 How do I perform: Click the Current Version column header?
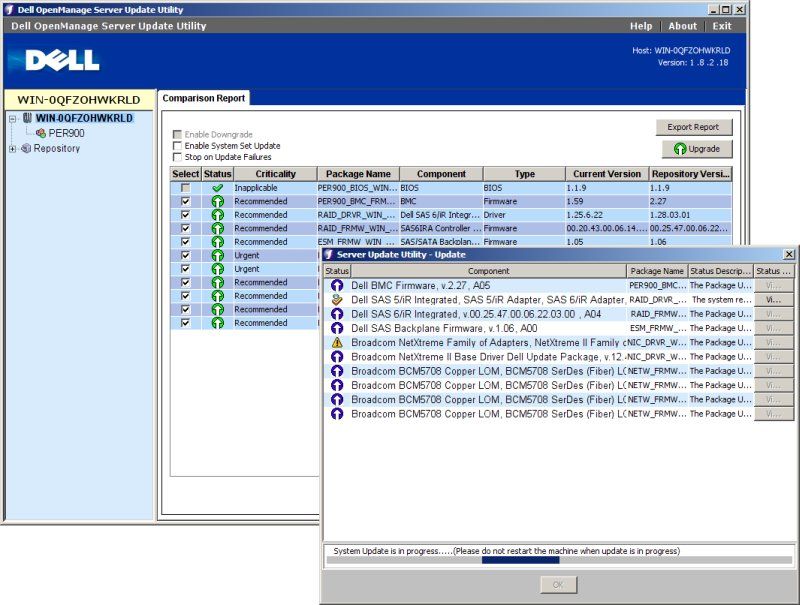(607, 174)
